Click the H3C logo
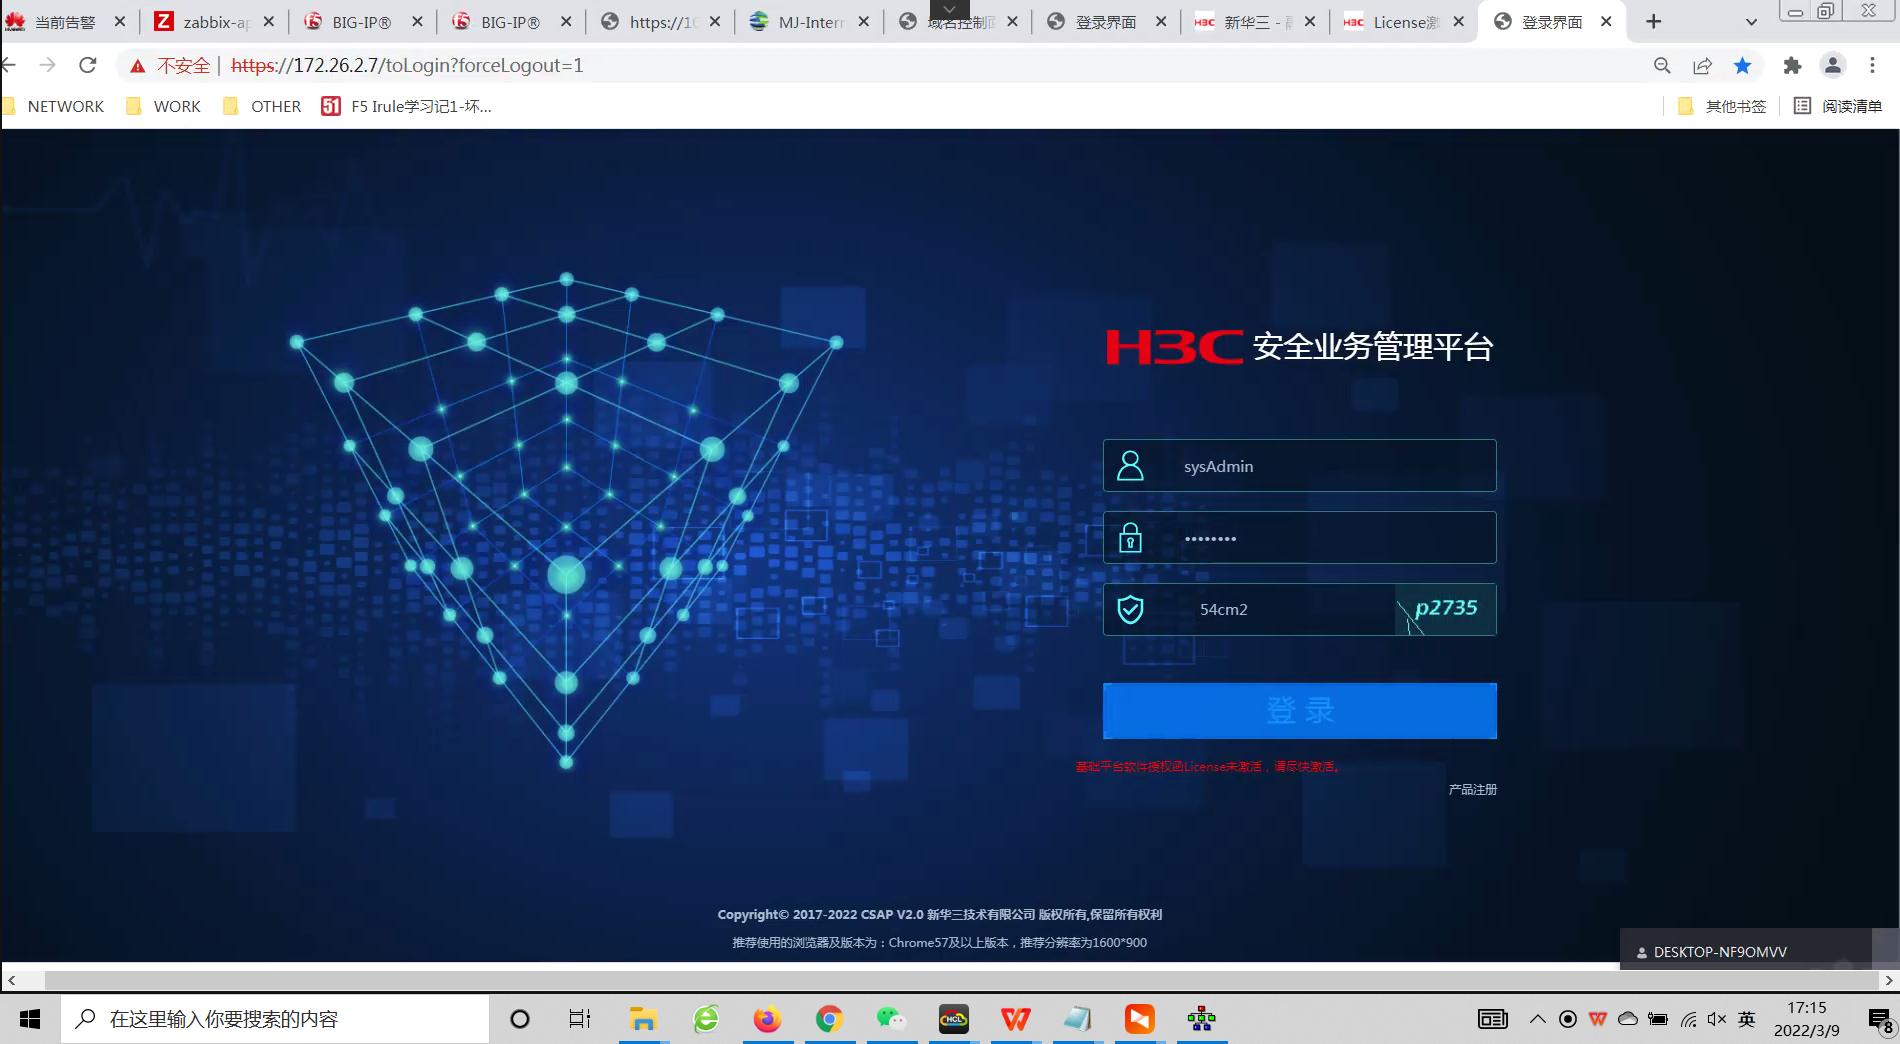This screenshot has height=1044, width=1900. click(1174, 347)
